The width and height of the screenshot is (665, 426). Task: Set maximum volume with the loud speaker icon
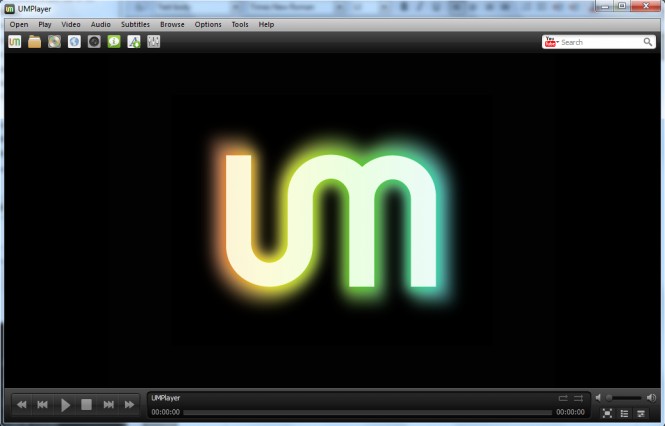651,398
